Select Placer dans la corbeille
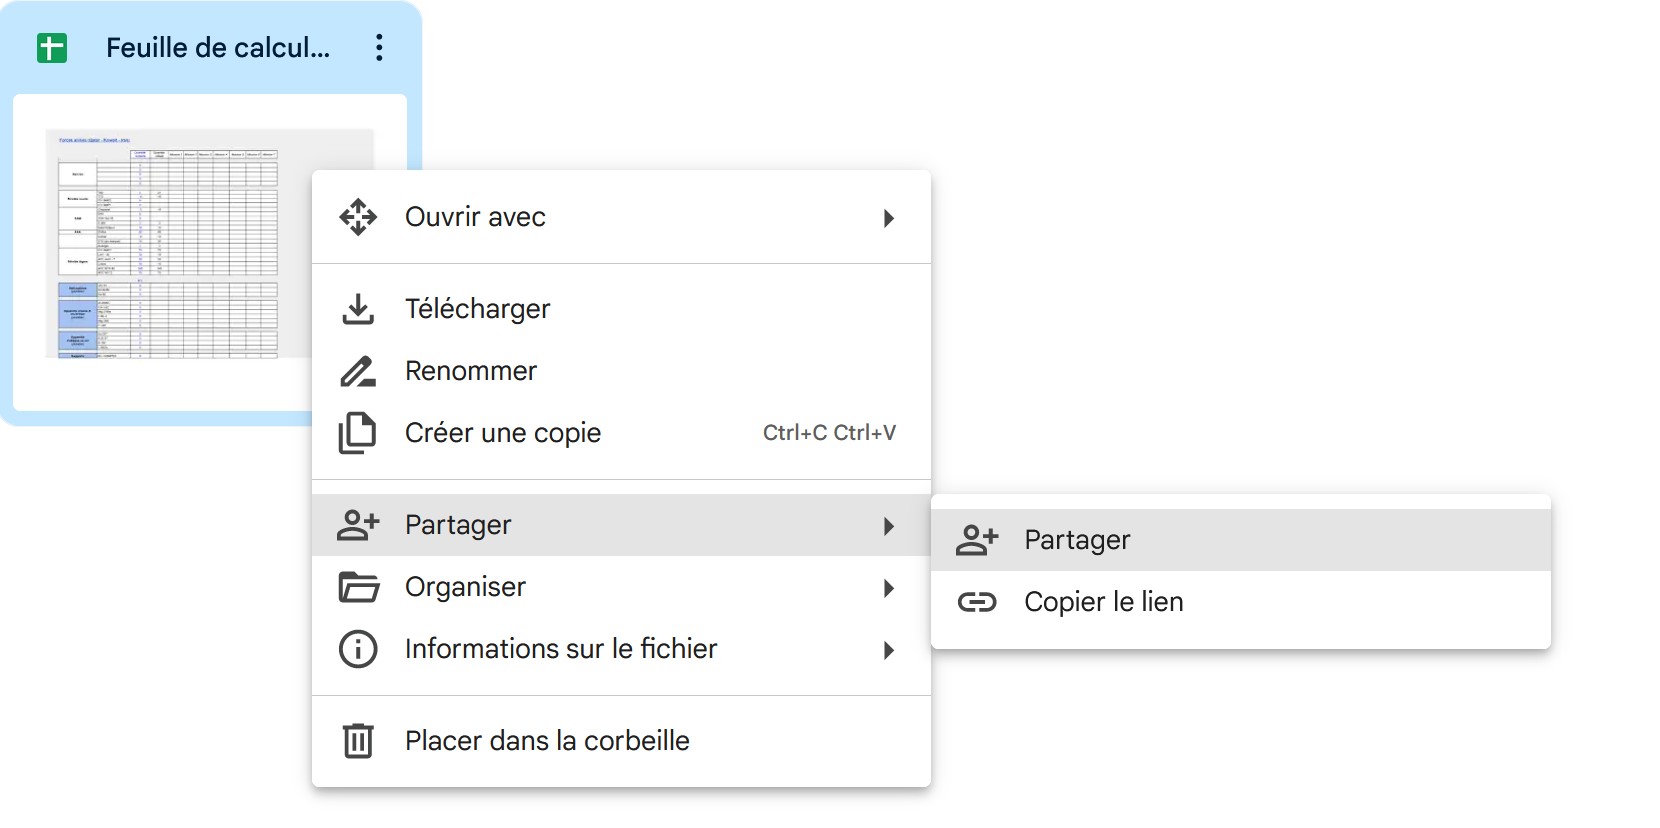Screen dimensions: 1660x828 (x=621, y=741)
